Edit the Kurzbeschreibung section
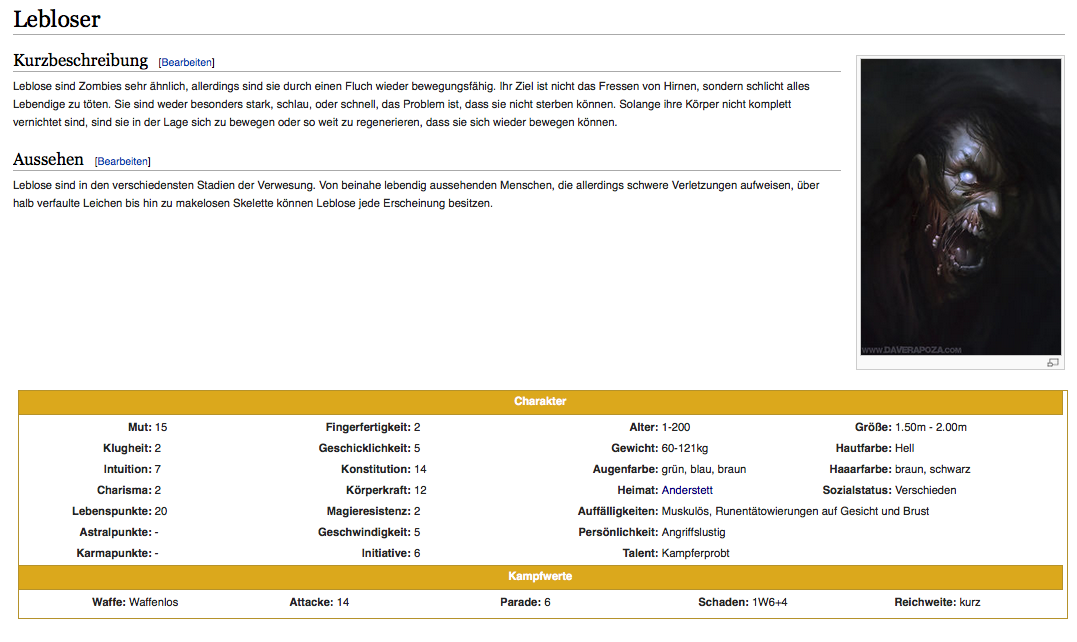1077x642 pixels. click(186, 61)
